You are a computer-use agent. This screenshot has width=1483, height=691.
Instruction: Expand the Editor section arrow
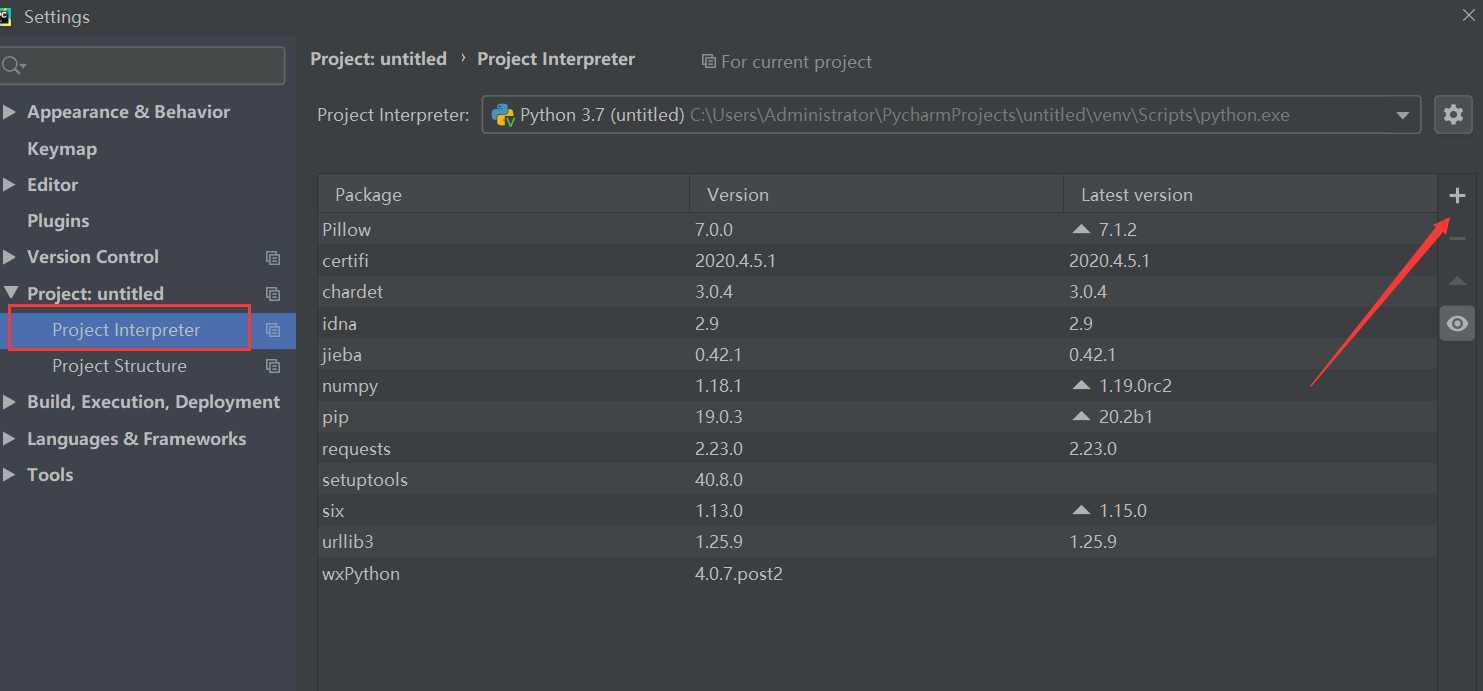[x=10, y=185]
